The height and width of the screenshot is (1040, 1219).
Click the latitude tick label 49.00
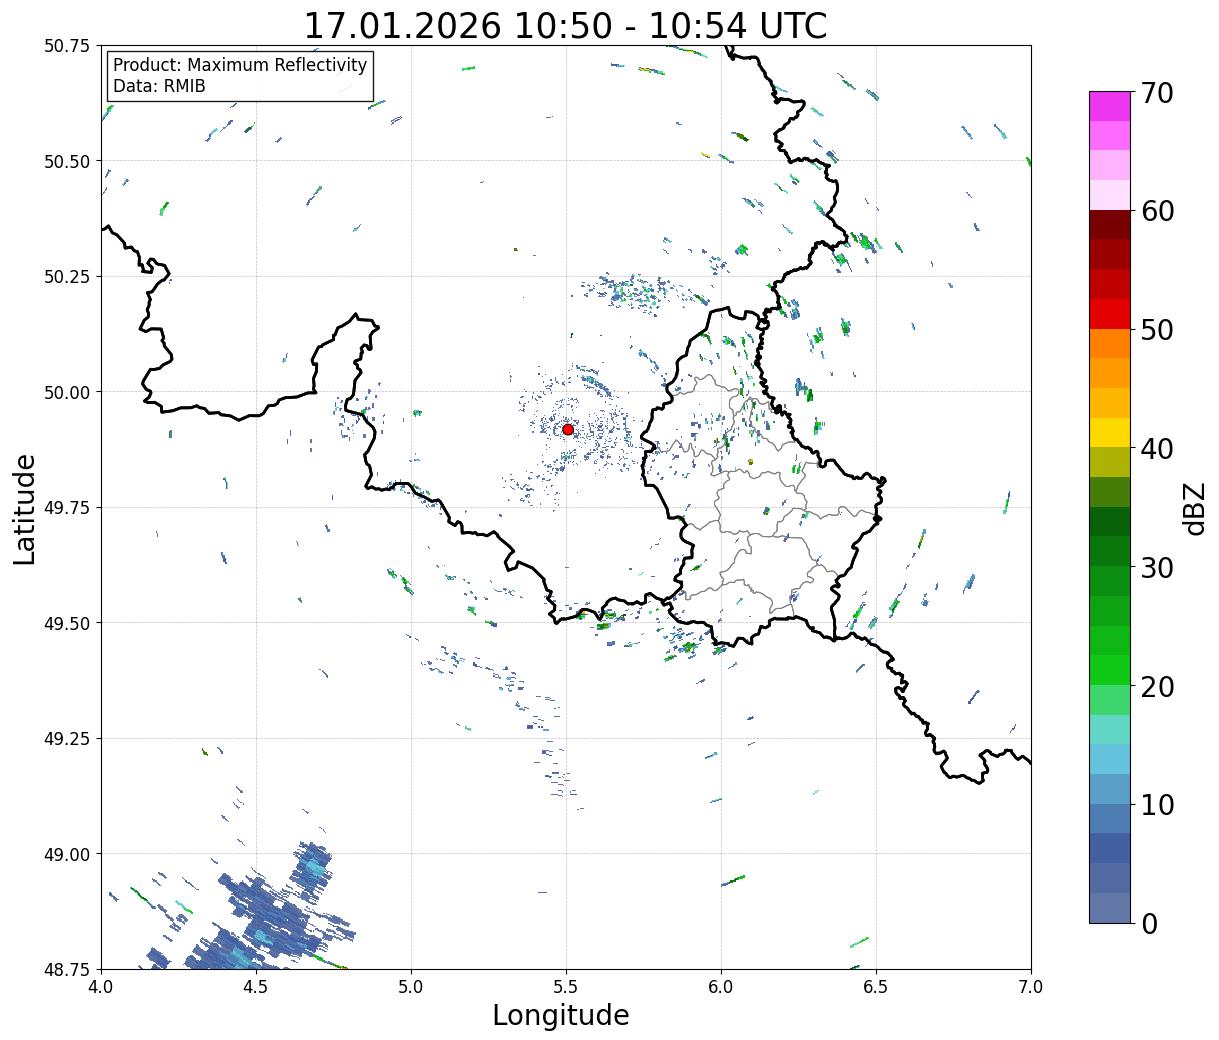tap(67, 854)
